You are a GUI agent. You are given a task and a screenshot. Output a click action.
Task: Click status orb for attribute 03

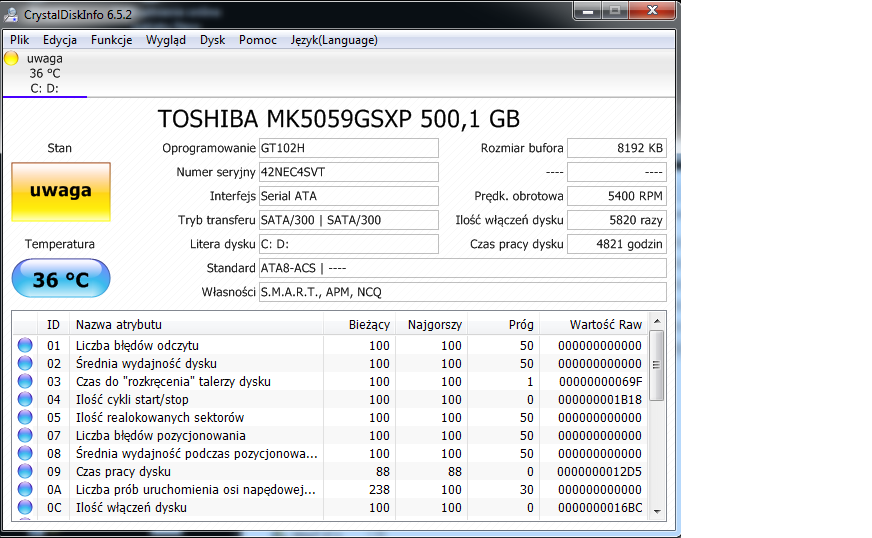[x=25, y=381]
